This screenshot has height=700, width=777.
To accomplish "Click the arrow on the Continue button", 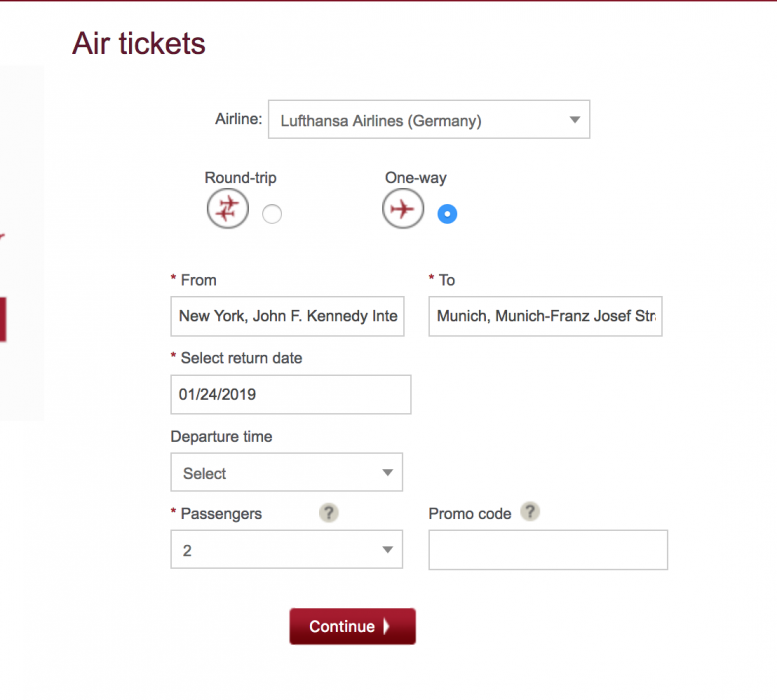I will 387,627.
